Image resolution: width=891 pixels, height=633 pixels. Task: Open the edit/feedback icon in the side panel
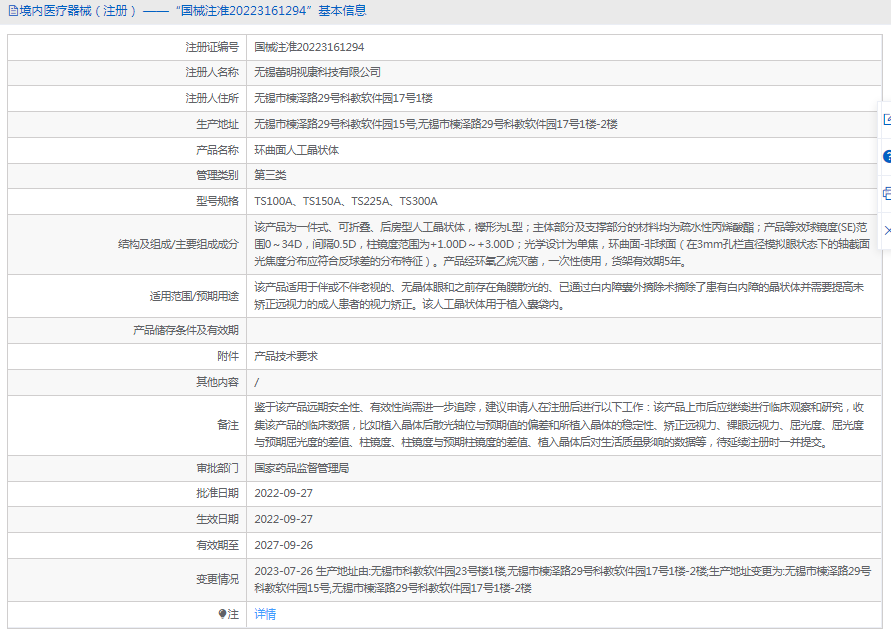click(x=887, y=119)
